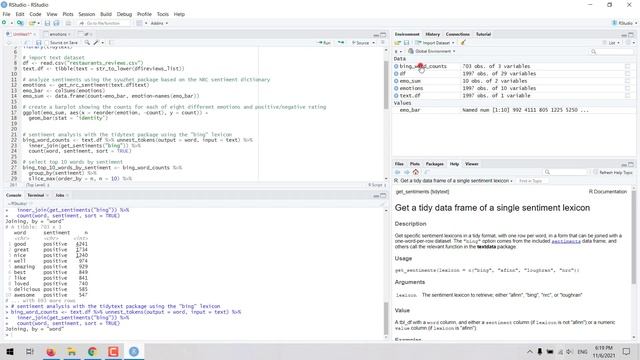
Task: Open the Addins dropdown
Action: (159, 23)
